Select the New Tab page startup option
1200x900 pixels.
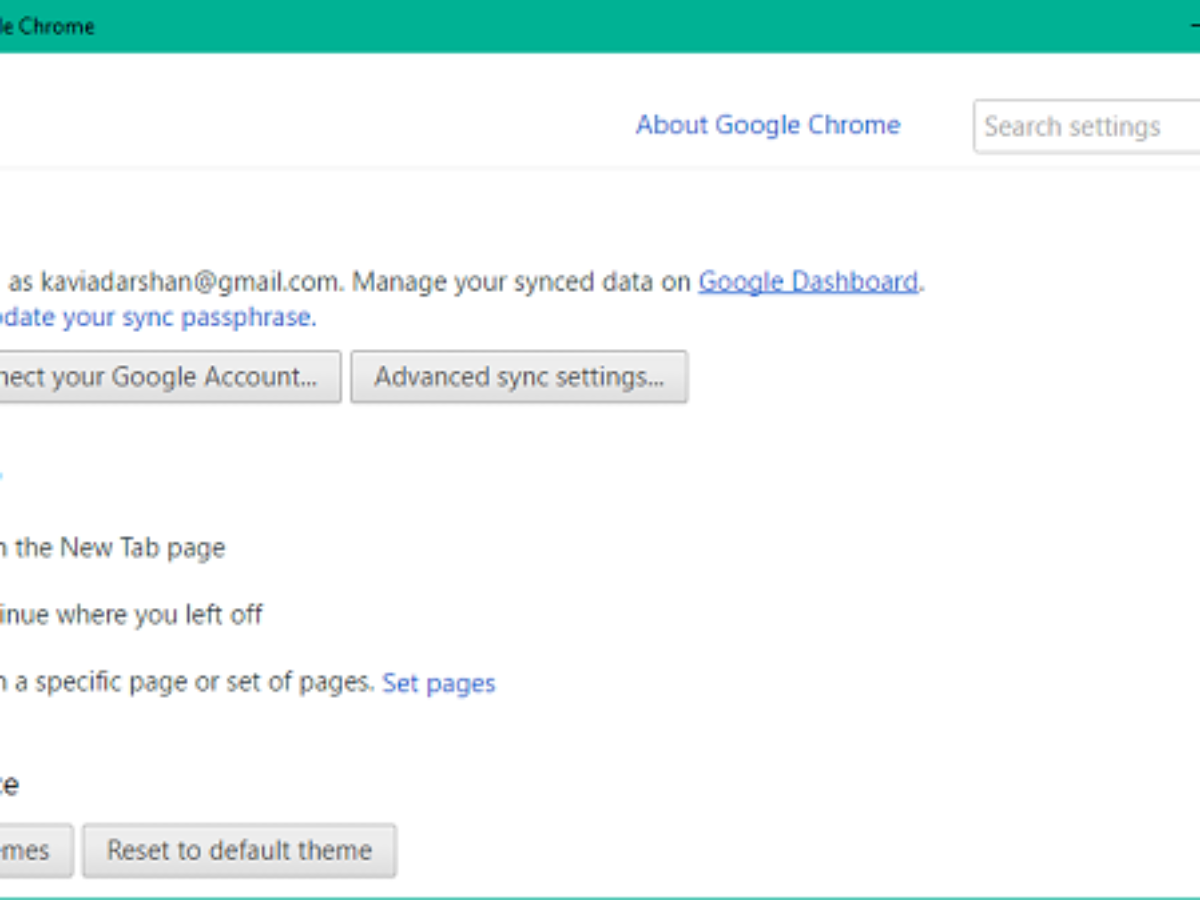tap(120, 548)
